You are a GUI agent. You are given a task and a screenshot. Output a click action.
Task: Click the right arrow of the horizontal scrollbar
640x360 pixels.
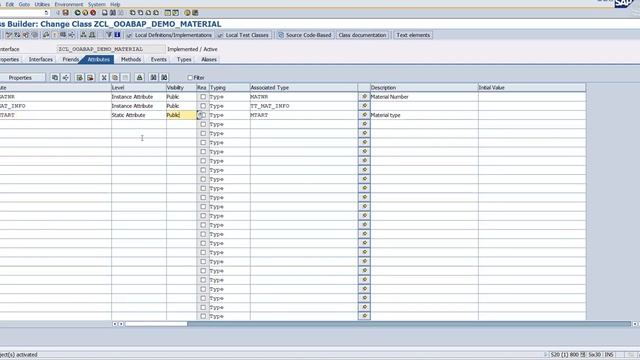point(635,324)
